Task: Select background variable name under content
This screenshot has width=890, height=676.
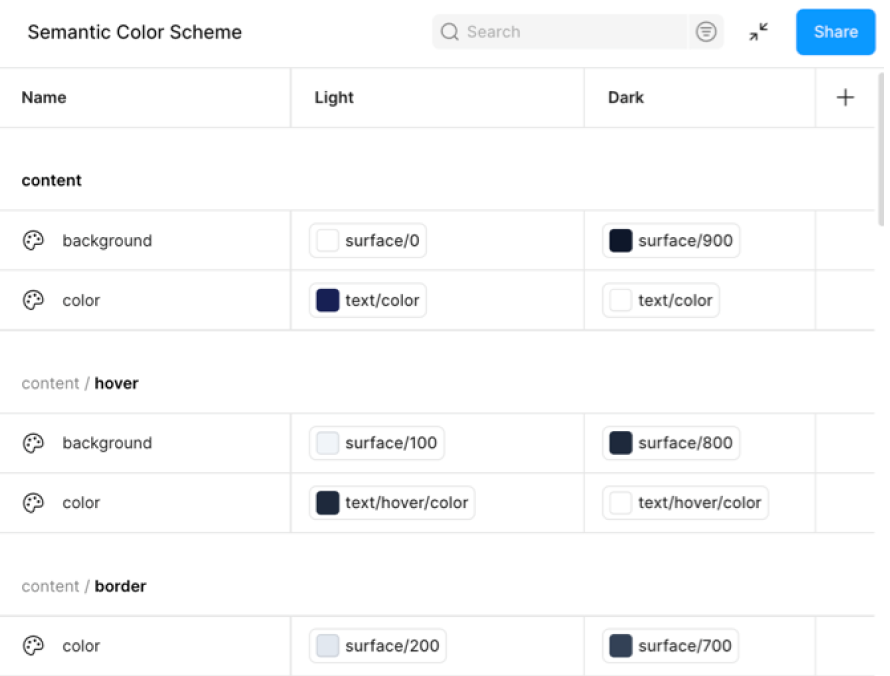Action: 107,241
